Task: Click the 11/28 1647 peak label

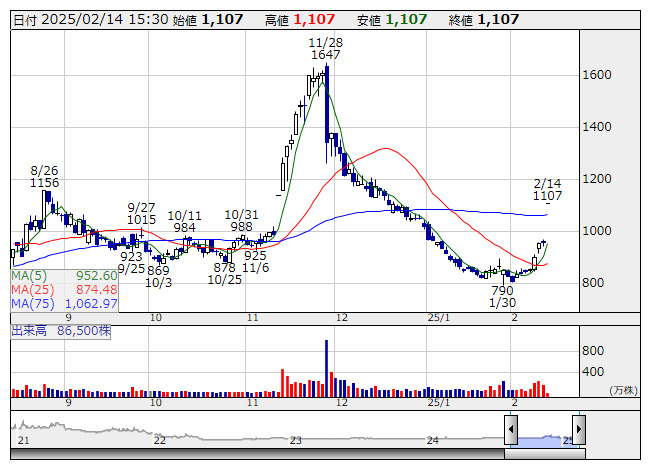Action: pos(326,48)
